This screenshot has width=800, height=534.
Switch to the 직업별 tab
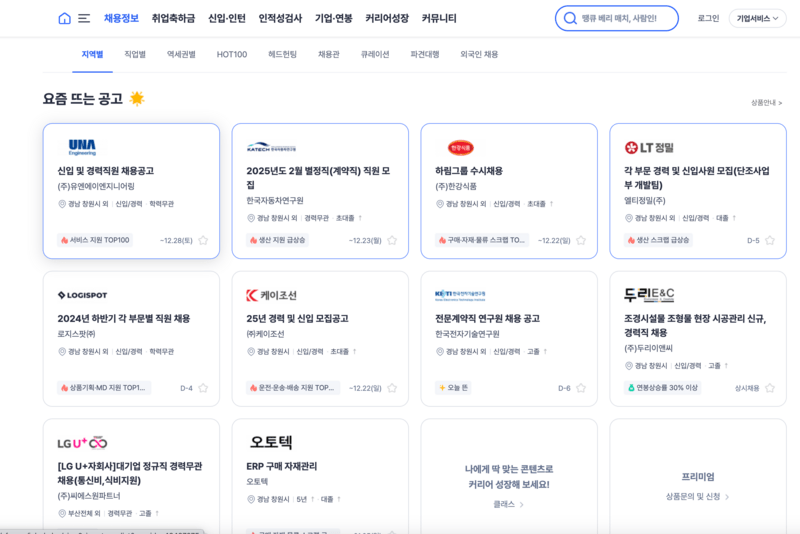(135, 54)
